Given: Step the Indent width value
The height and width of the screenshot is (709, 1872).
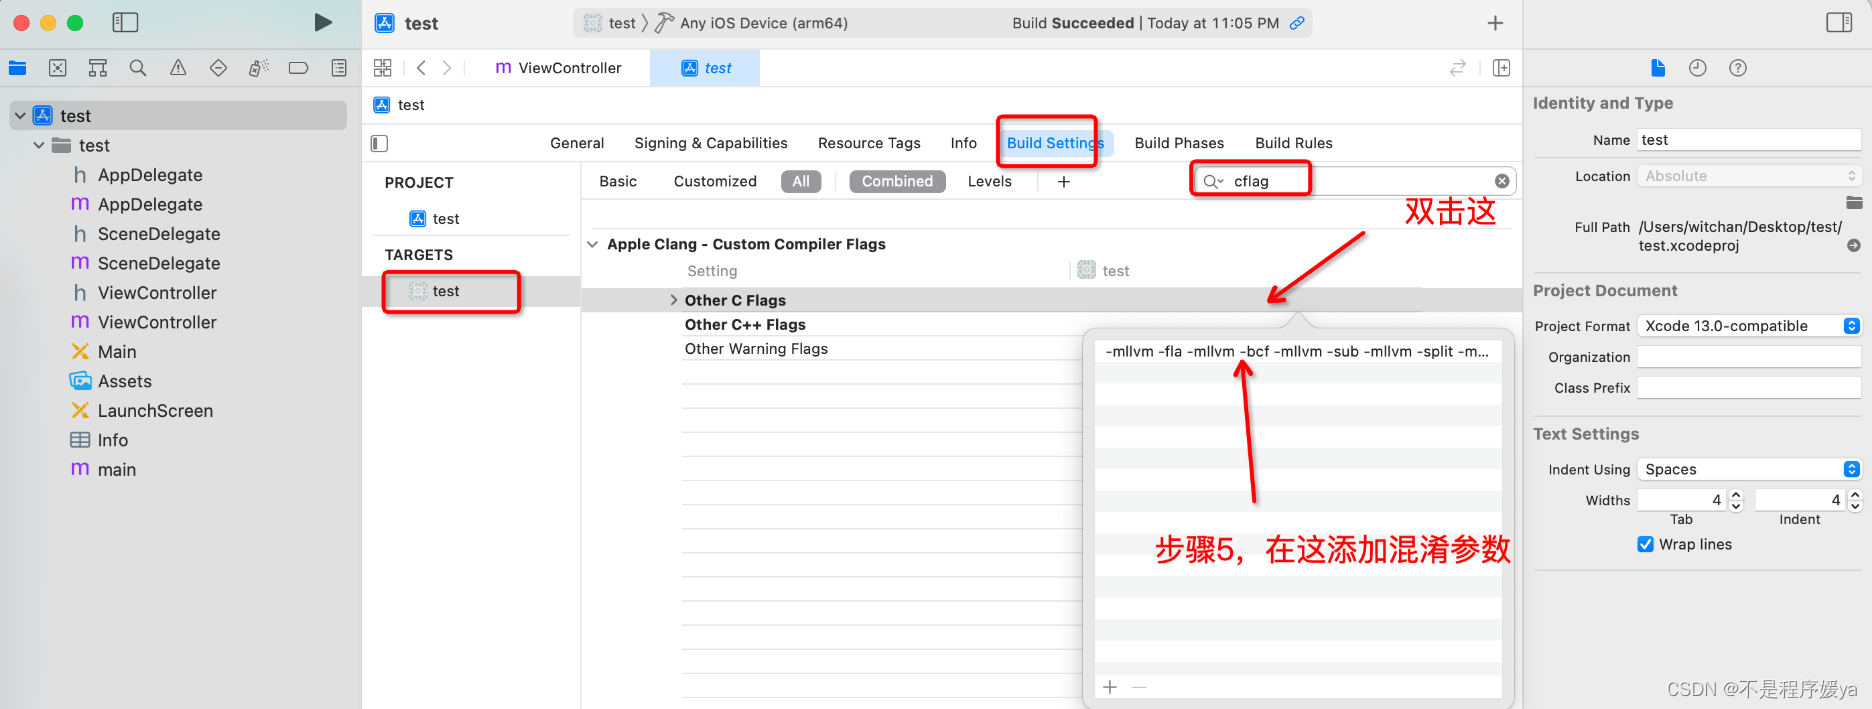Looking at the screenshot, I should tap(1855, 500).
